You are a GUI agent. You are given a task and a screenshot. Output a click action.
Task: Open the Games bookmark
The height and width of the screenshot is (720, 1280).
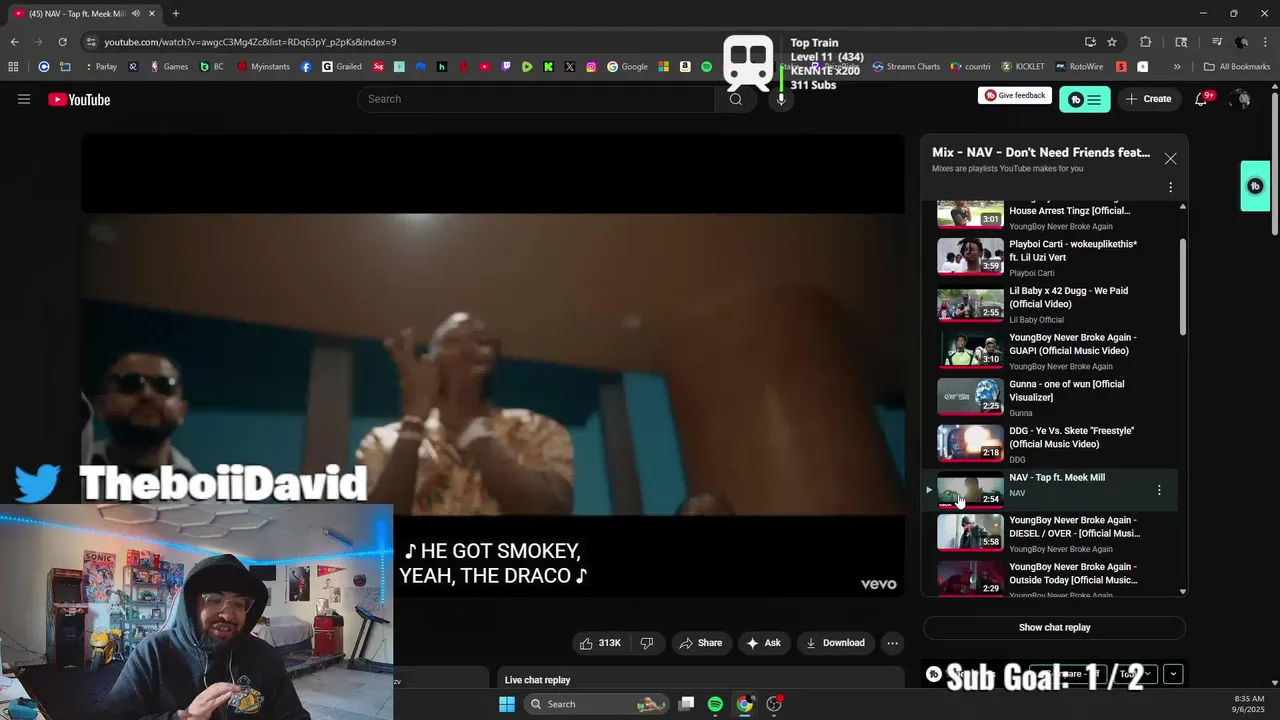point(169,67)
